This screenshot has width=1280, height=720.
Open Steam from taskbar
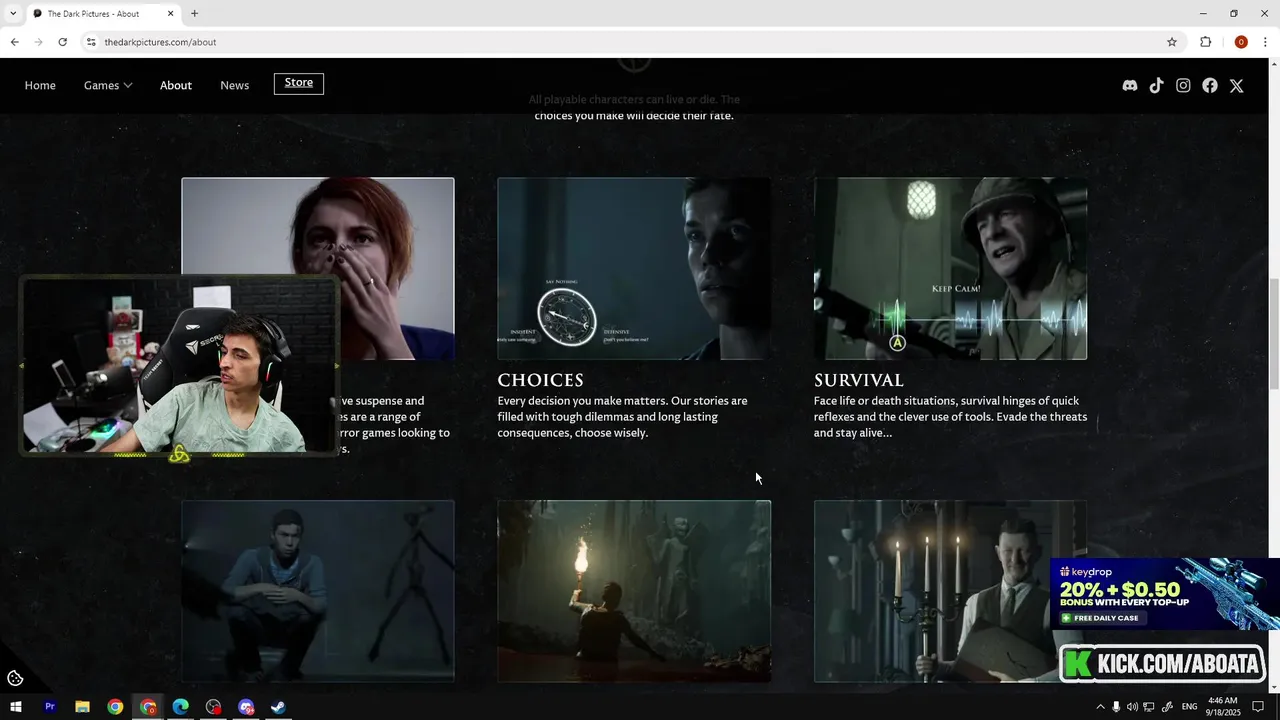(x=279, y=707)
